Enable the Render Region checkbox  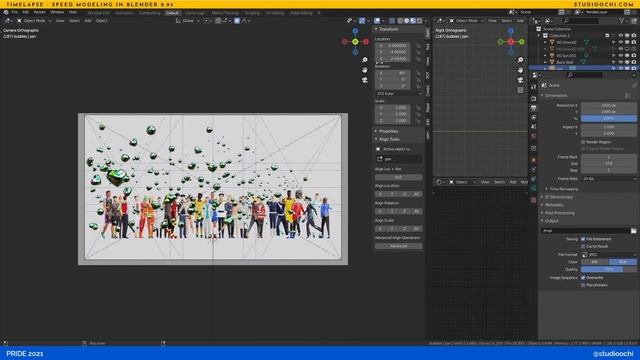[x=583, y=142]
